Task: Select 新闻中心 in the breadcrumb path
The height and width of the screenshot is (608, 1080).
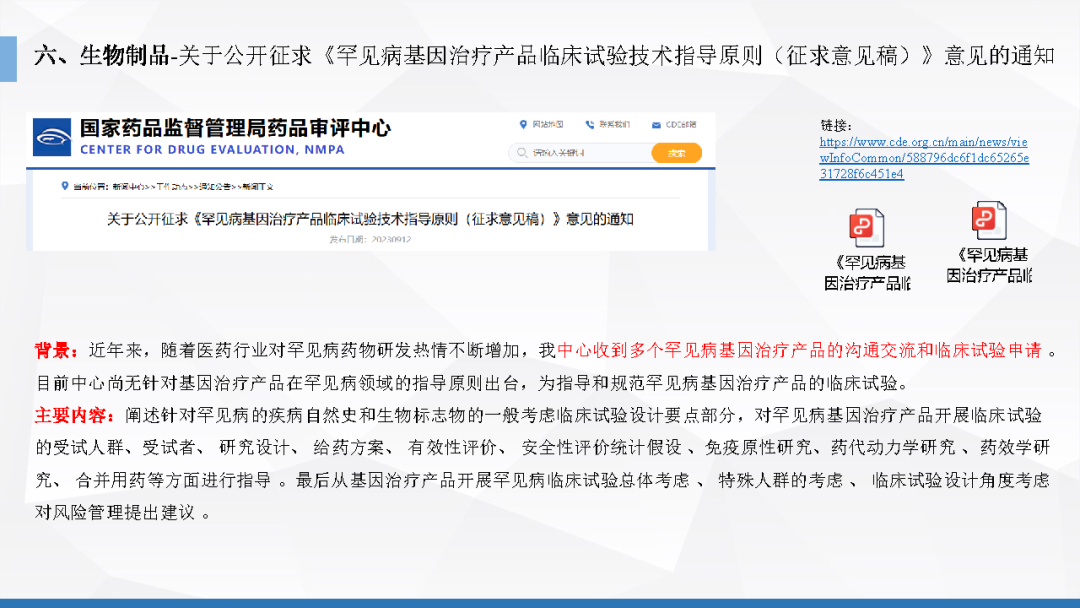Action: (x=127, y=186)
